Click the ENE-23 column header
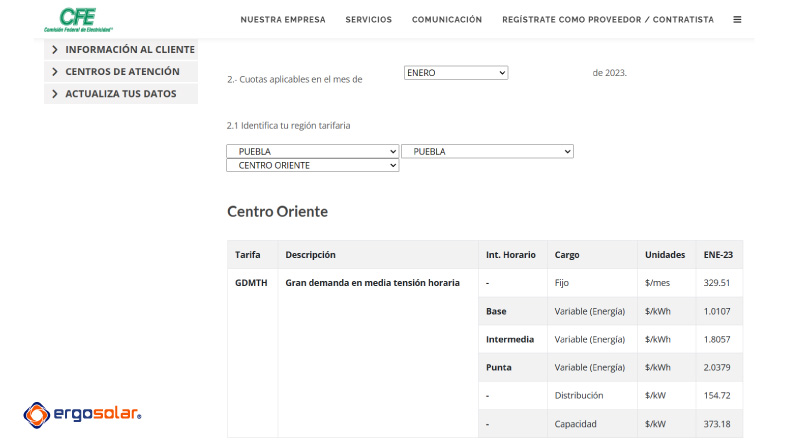The width and height of the screenshot is (800, 448). pos(718,255)
